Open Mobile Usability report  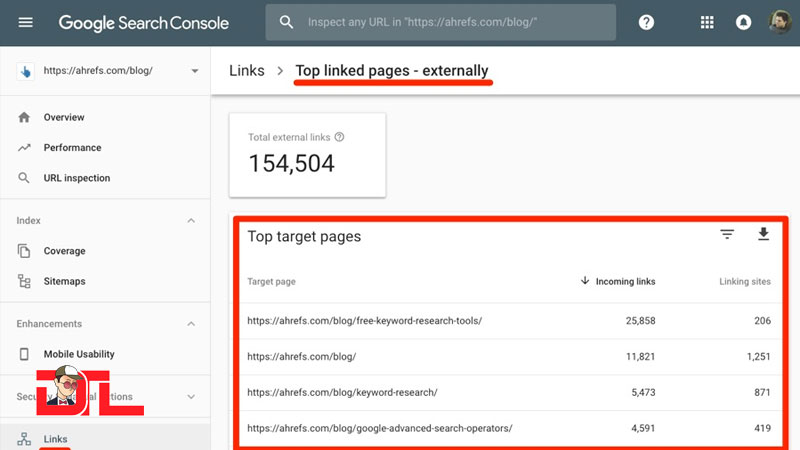click(x=79, y=354)
